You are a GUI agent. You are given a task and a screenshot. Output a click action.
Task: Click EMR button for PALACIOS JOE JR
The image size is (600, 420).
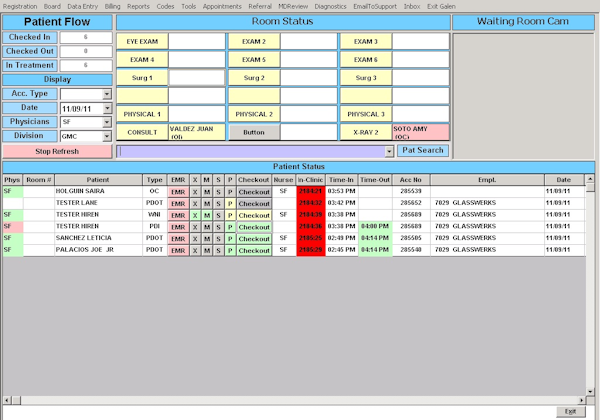(178, 251)
